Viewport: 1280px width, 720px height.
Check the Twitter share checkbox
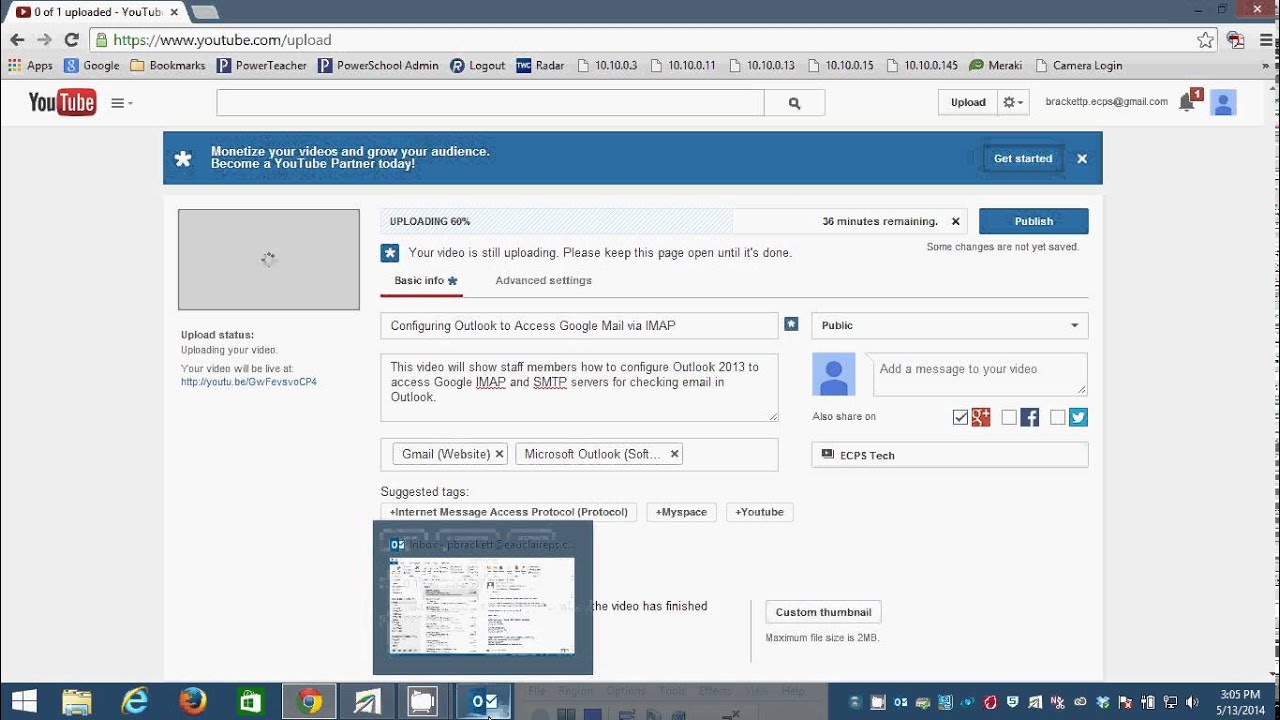tap(1057, 417)
